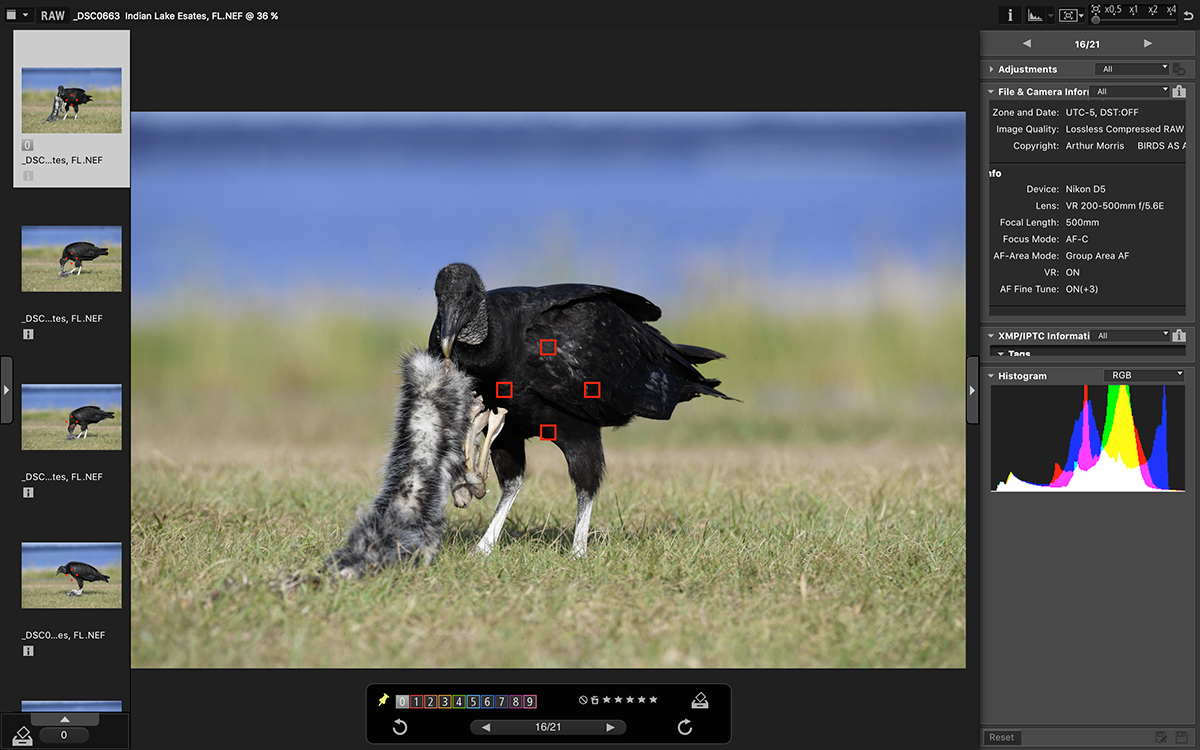
Task: Set zoom to x4
Action: pos(1171,9)
